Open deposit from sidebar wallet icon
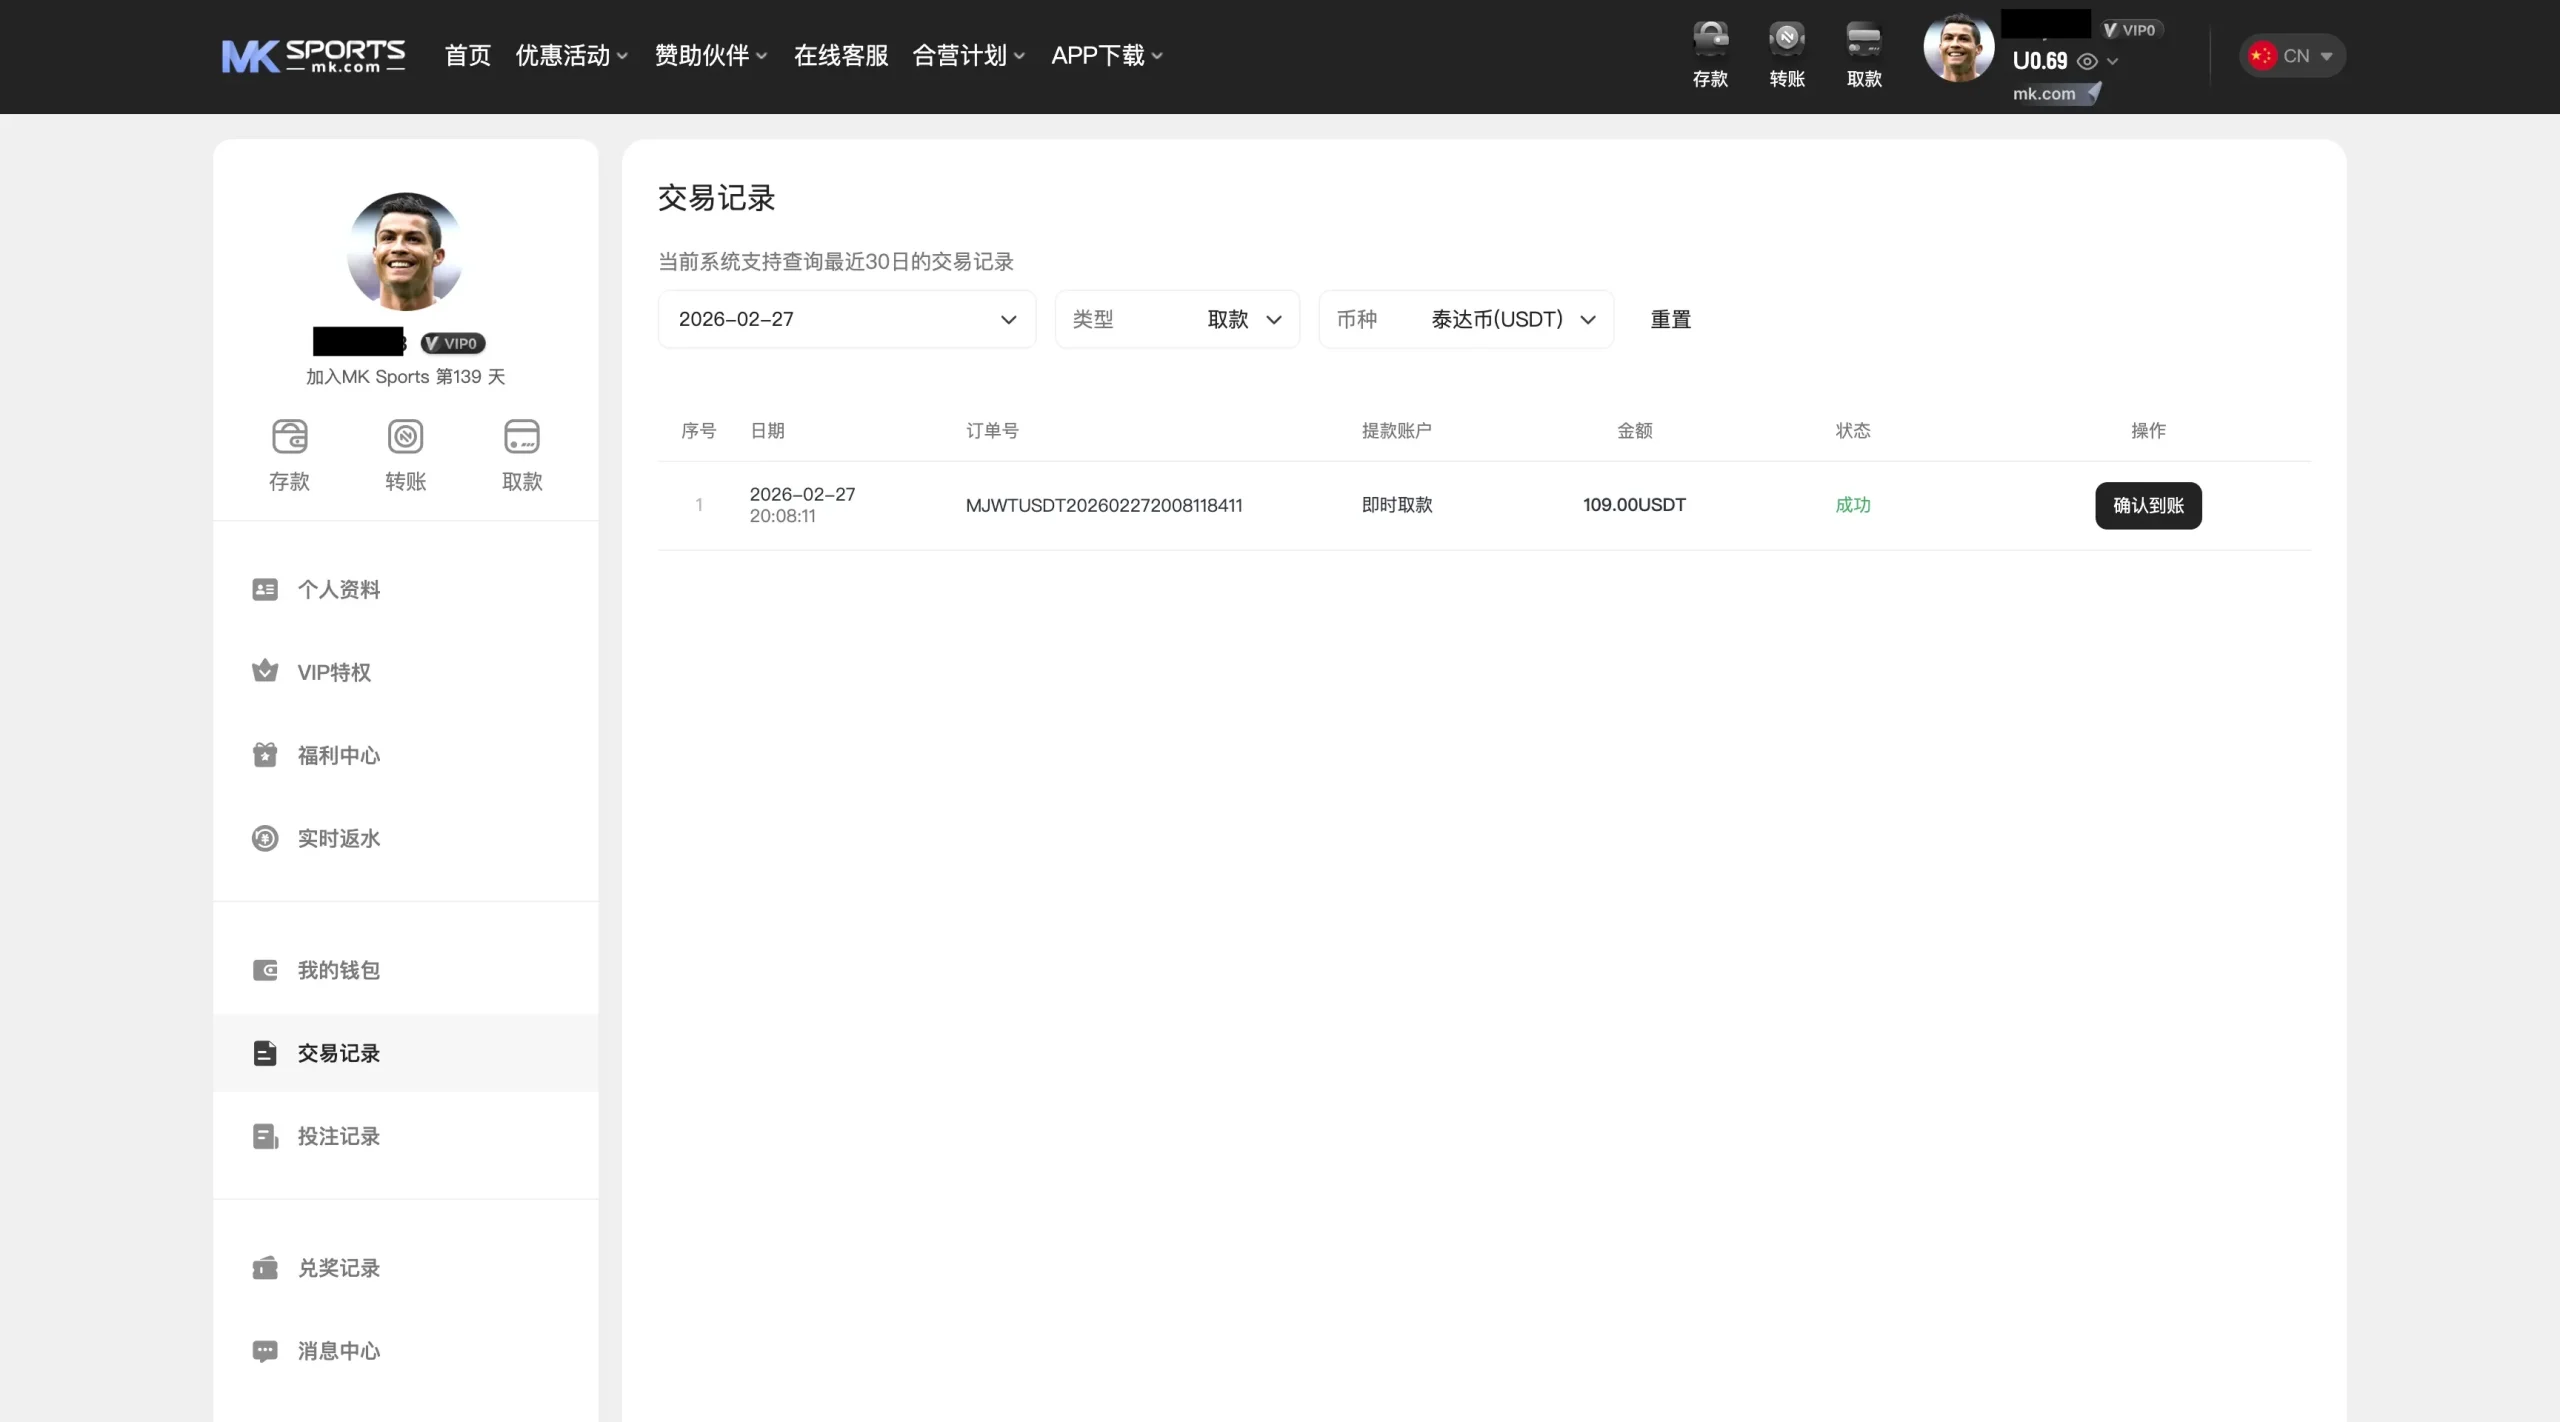This screenshot has width=2560, height=1422. tap(290, 438)
